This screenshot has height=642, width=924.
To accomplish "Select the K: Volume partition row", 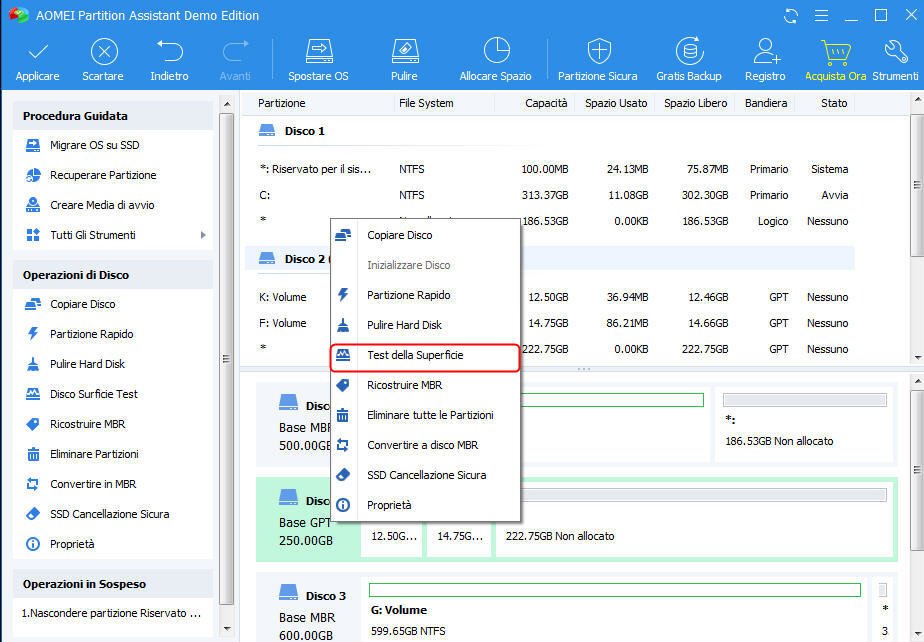I will click(549, 297).
